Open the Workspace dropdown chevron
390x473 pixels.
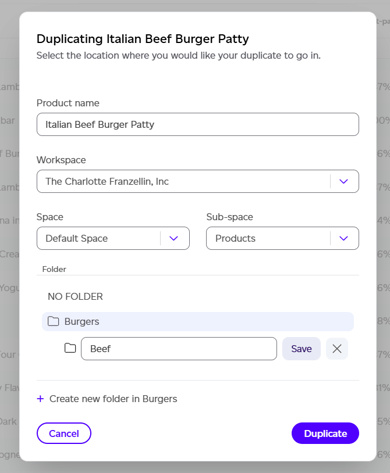click(344, 181)
